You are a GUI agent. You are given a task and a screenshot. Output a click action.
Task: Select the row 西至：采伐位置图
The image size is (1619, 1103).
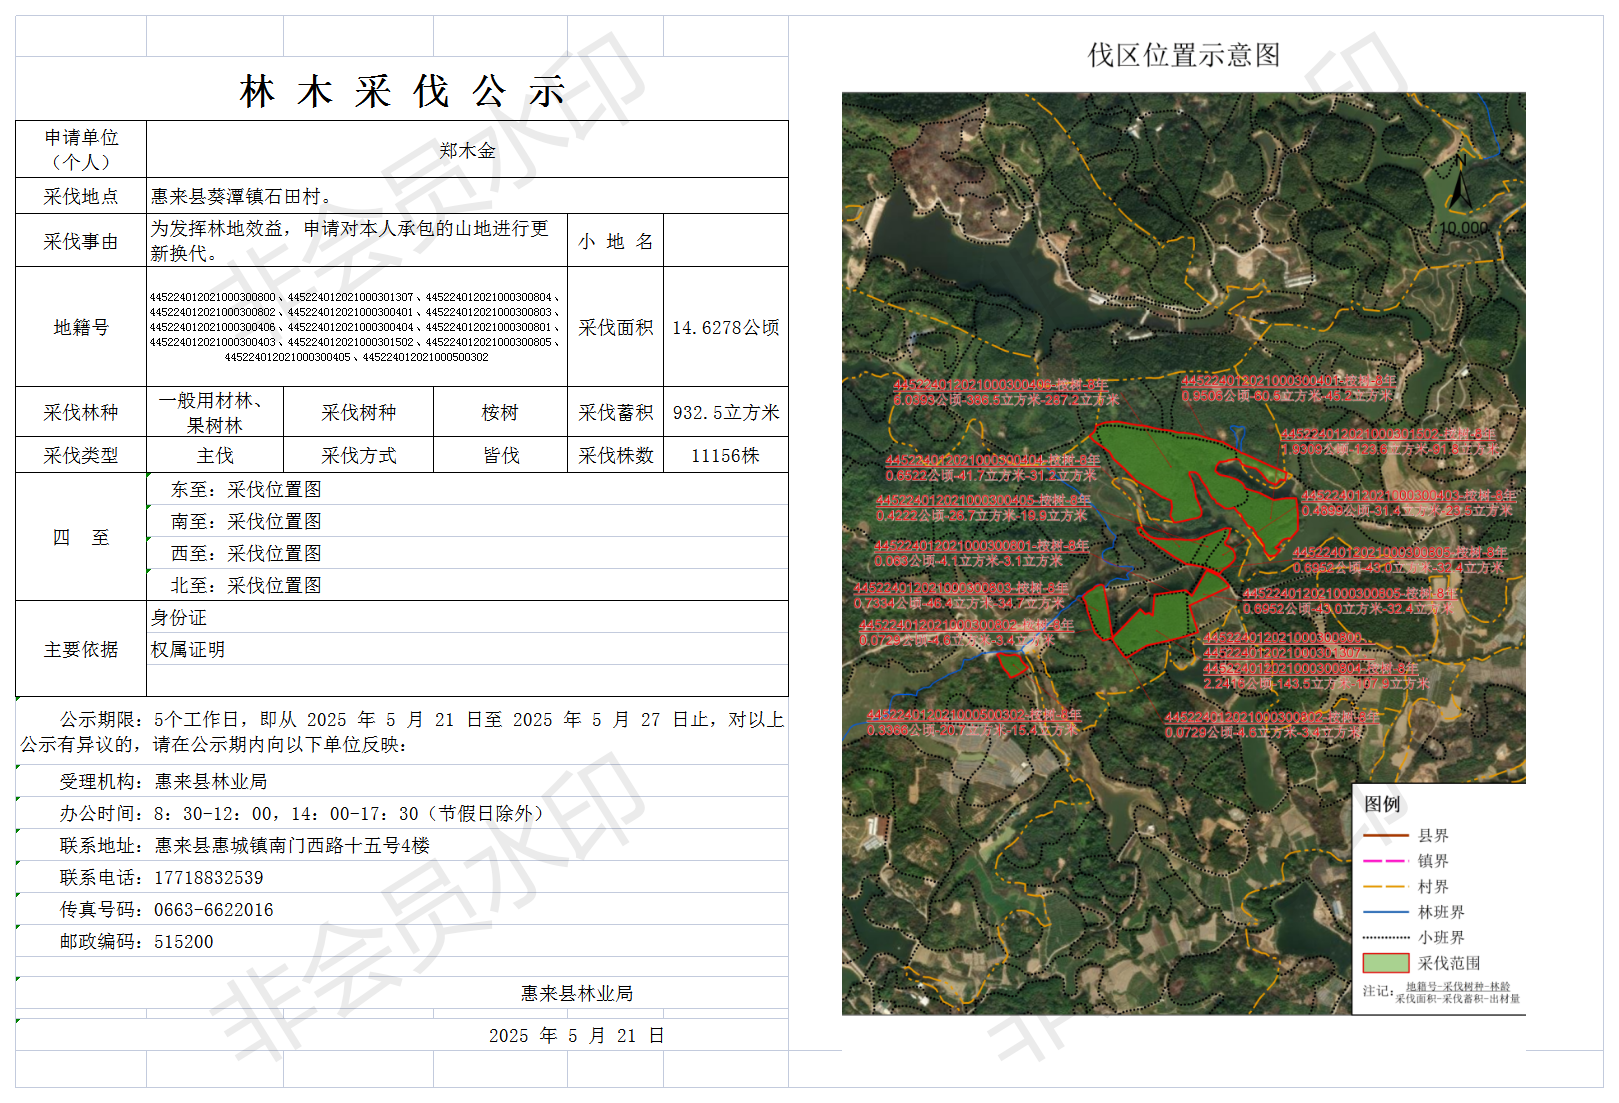click(467, 553)
